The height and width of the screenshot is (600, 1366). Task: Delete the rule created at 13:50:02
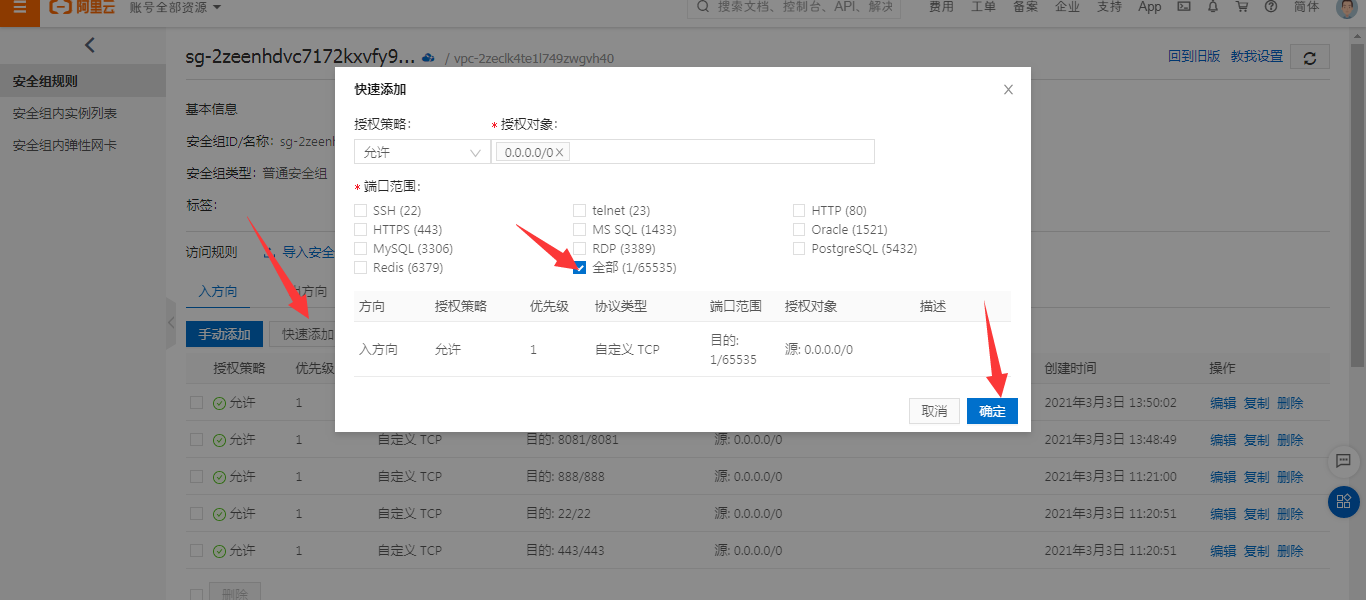click(x=1290, y=403)
